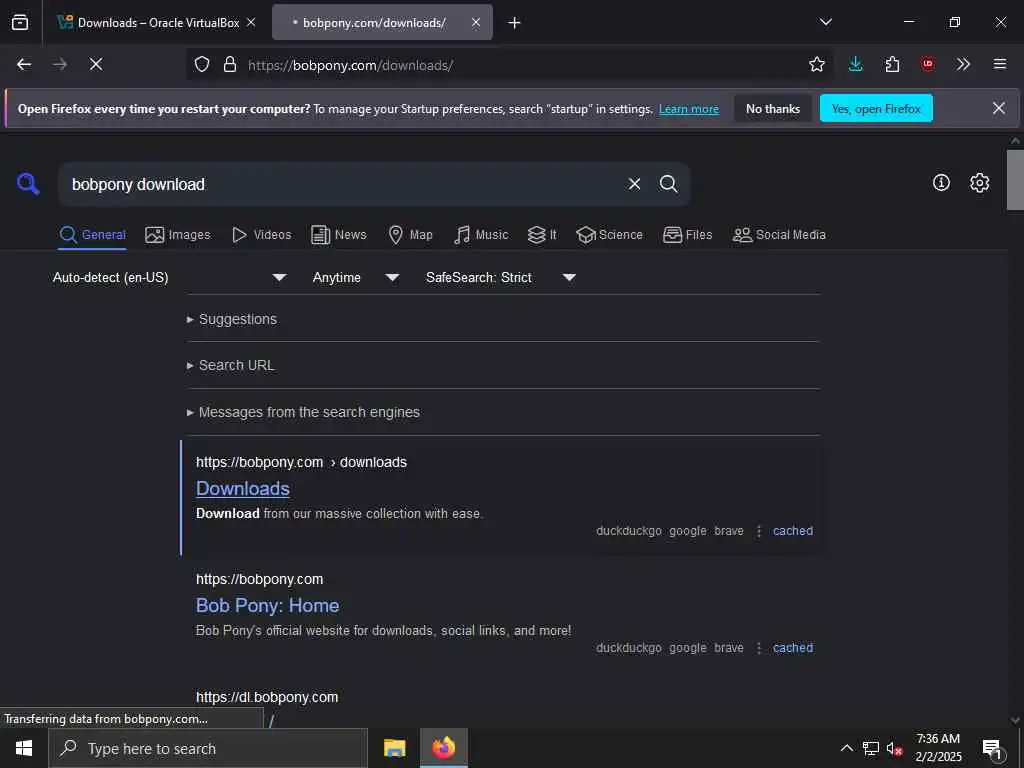The width and height of the screenshot is (1024, 768).
Task: Close the bobpony.com/downloads tab
Action: [x=476, y=22]
